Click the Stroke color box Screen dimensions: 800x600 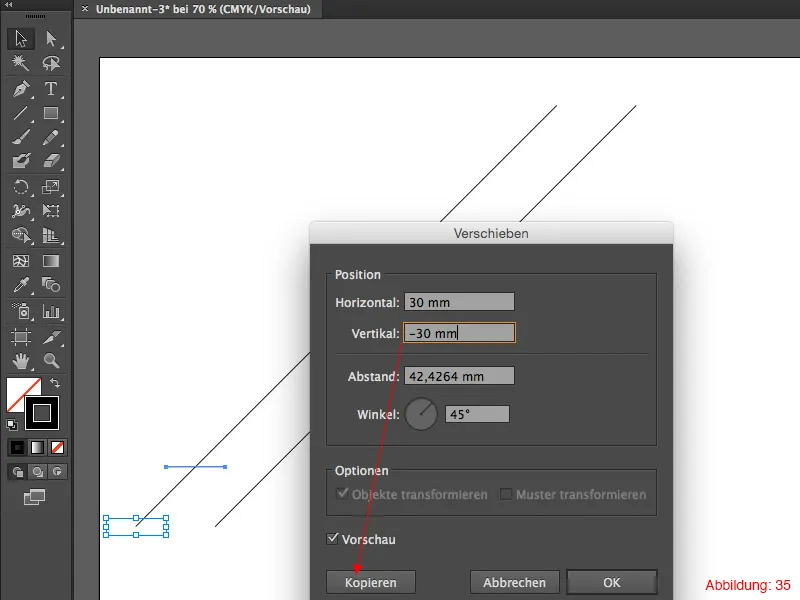(x=42, y=413)
